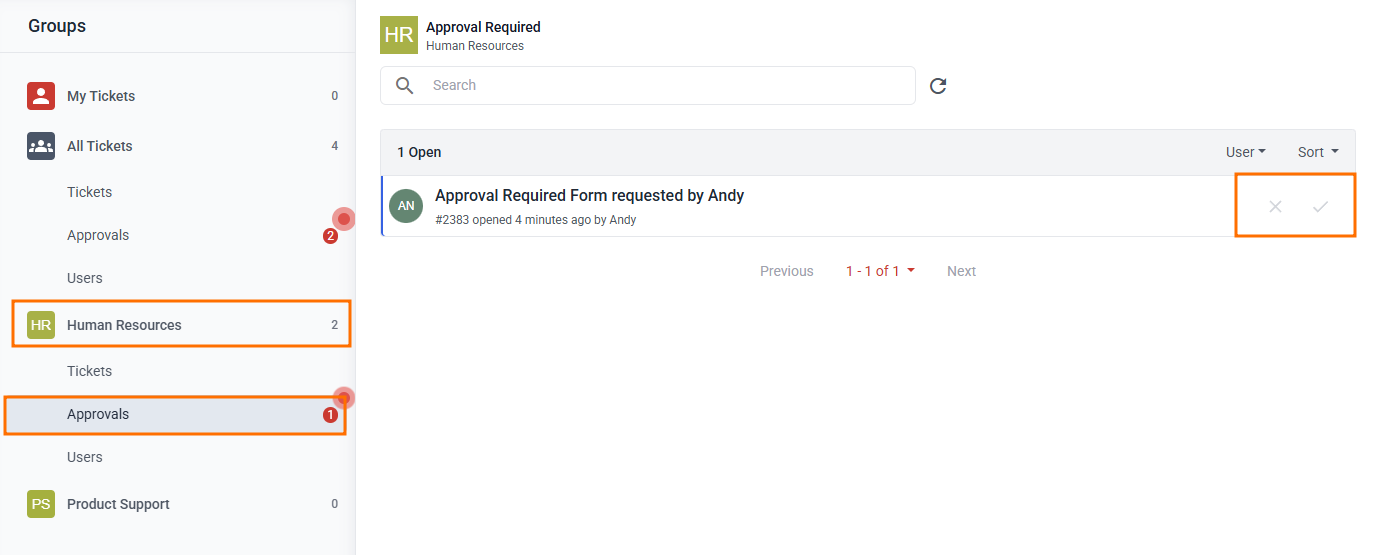The width and height of the screenshot is (1373, 555).
Task: Open the Sort dropdown
Action: pos(1317,152)
